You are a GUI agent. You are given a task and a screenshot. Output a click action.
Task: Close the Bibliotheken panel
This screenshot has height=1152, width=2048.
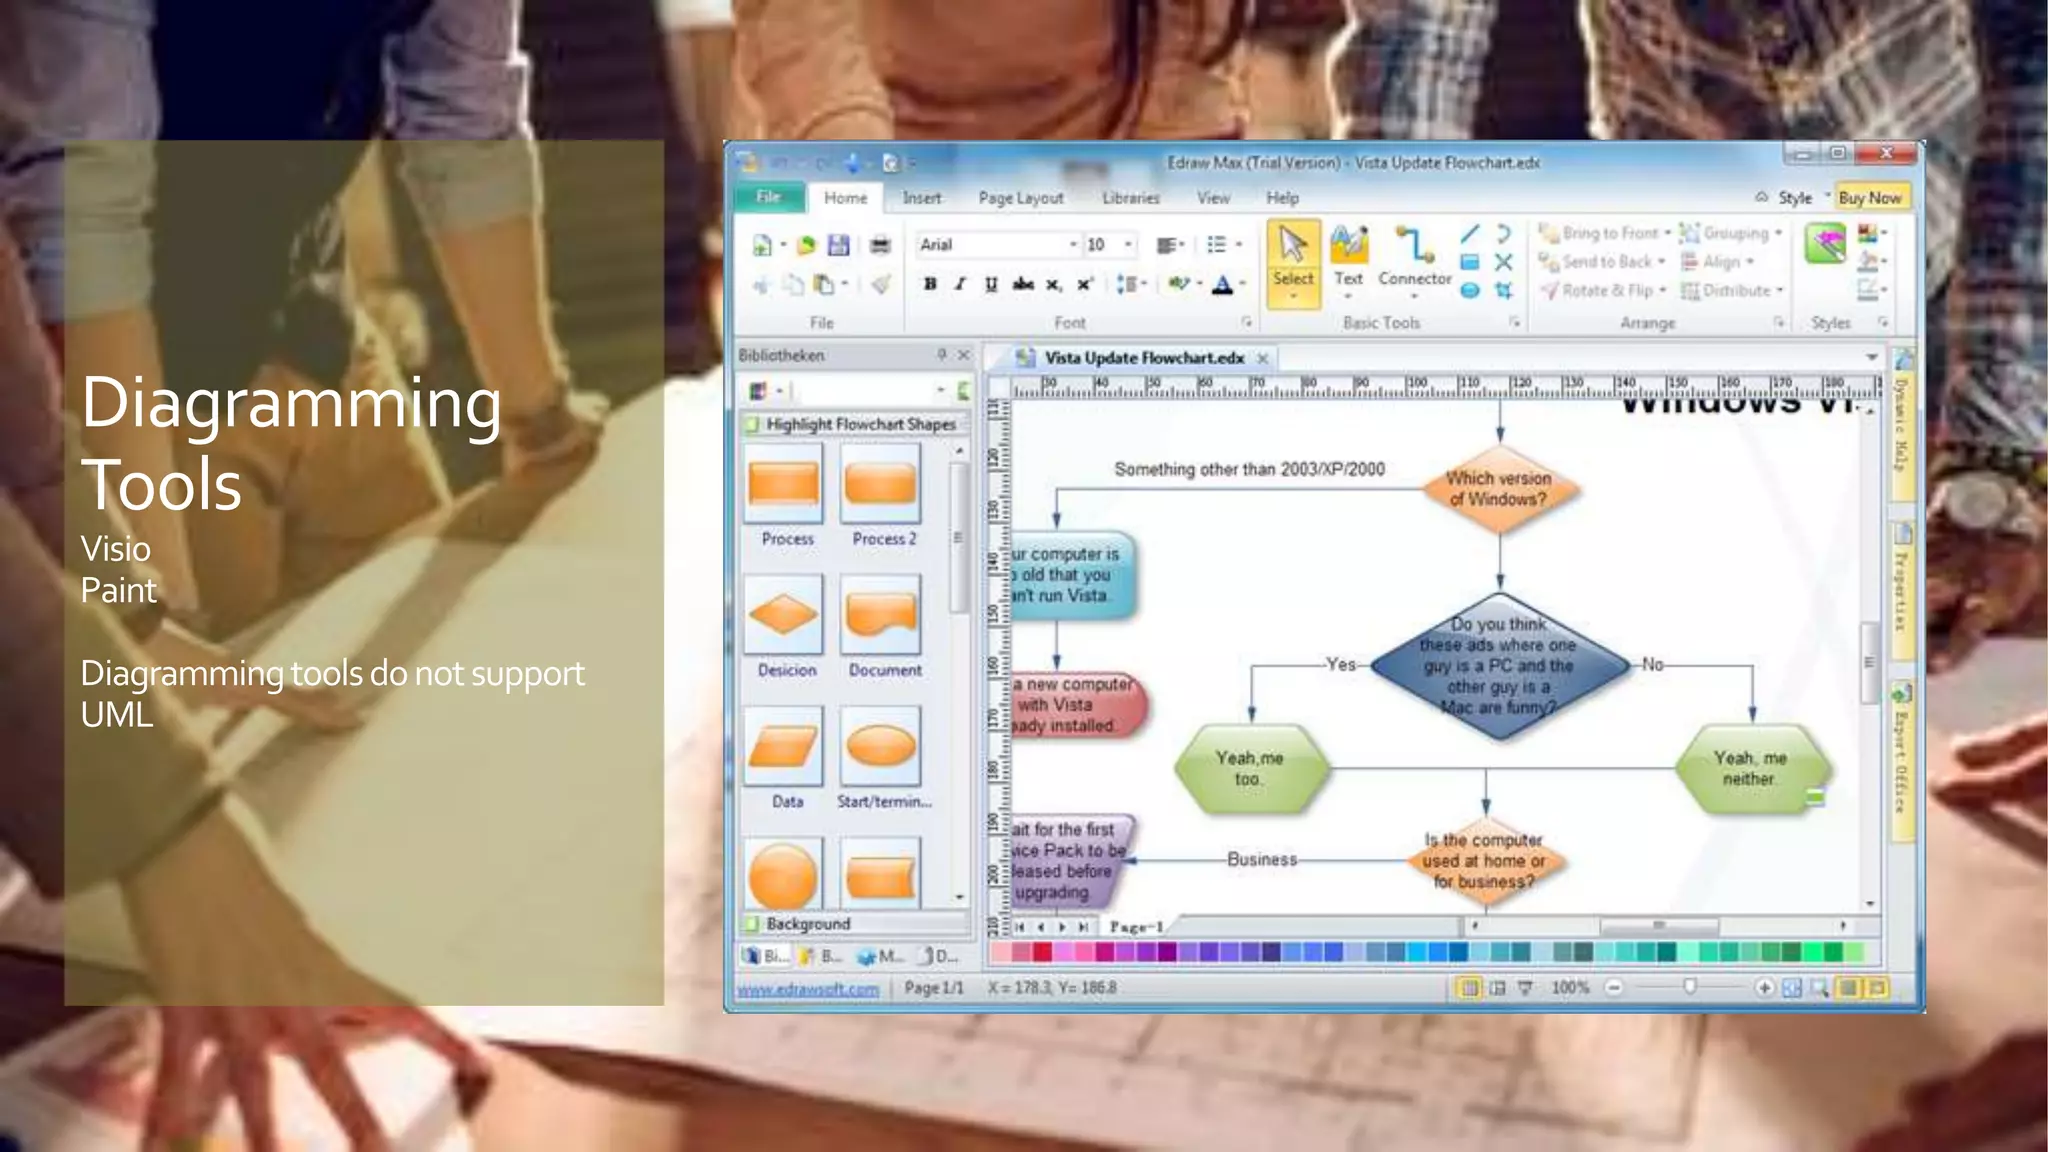point(964,355)
